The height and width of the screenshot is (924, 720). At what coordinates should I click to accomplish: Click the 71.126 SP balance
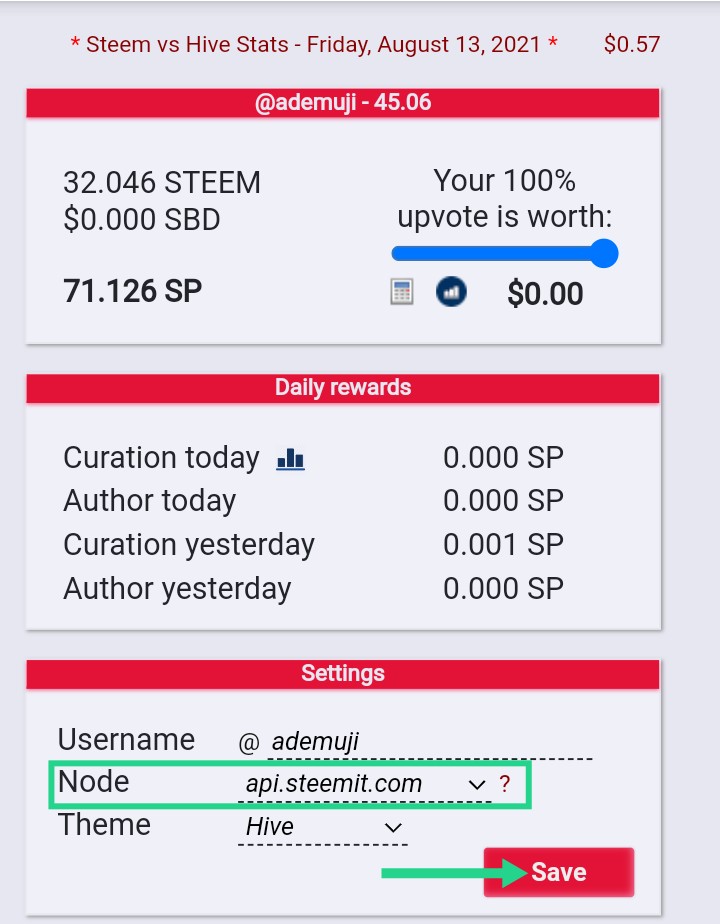[x=133, y=291]
